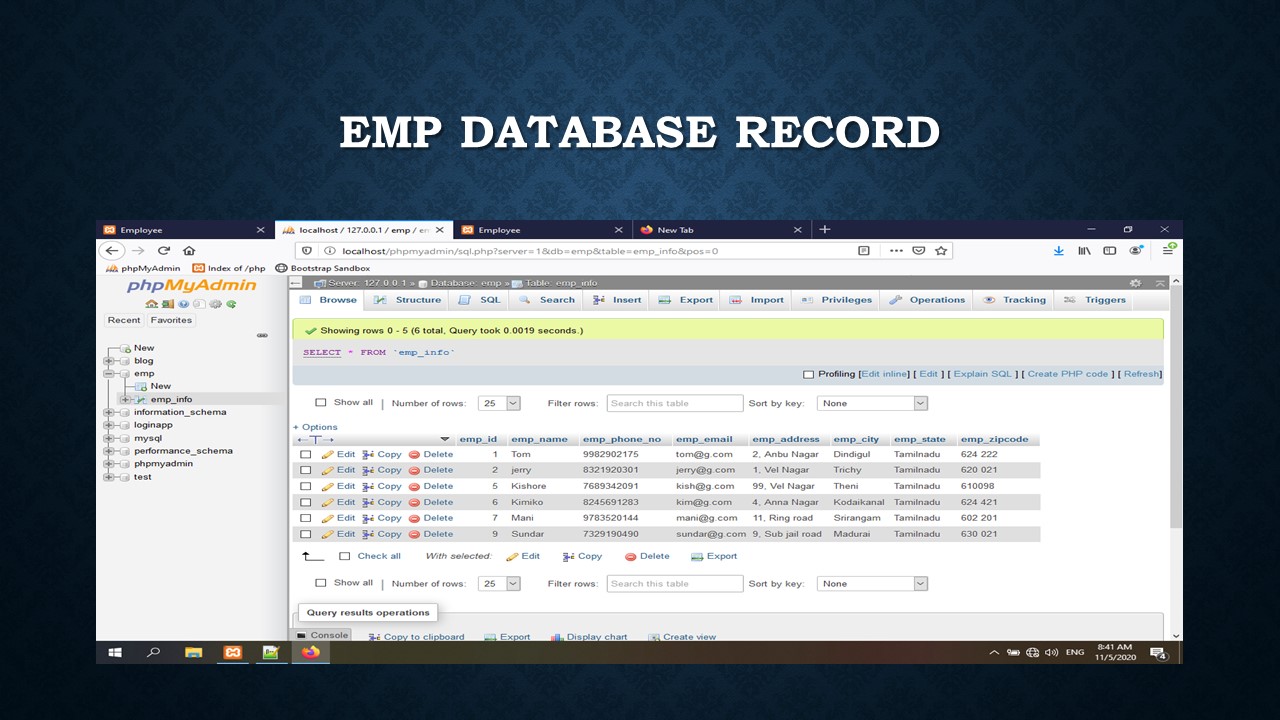Click the Firefox home icon

pyautogui.click(x=189, y=251)
